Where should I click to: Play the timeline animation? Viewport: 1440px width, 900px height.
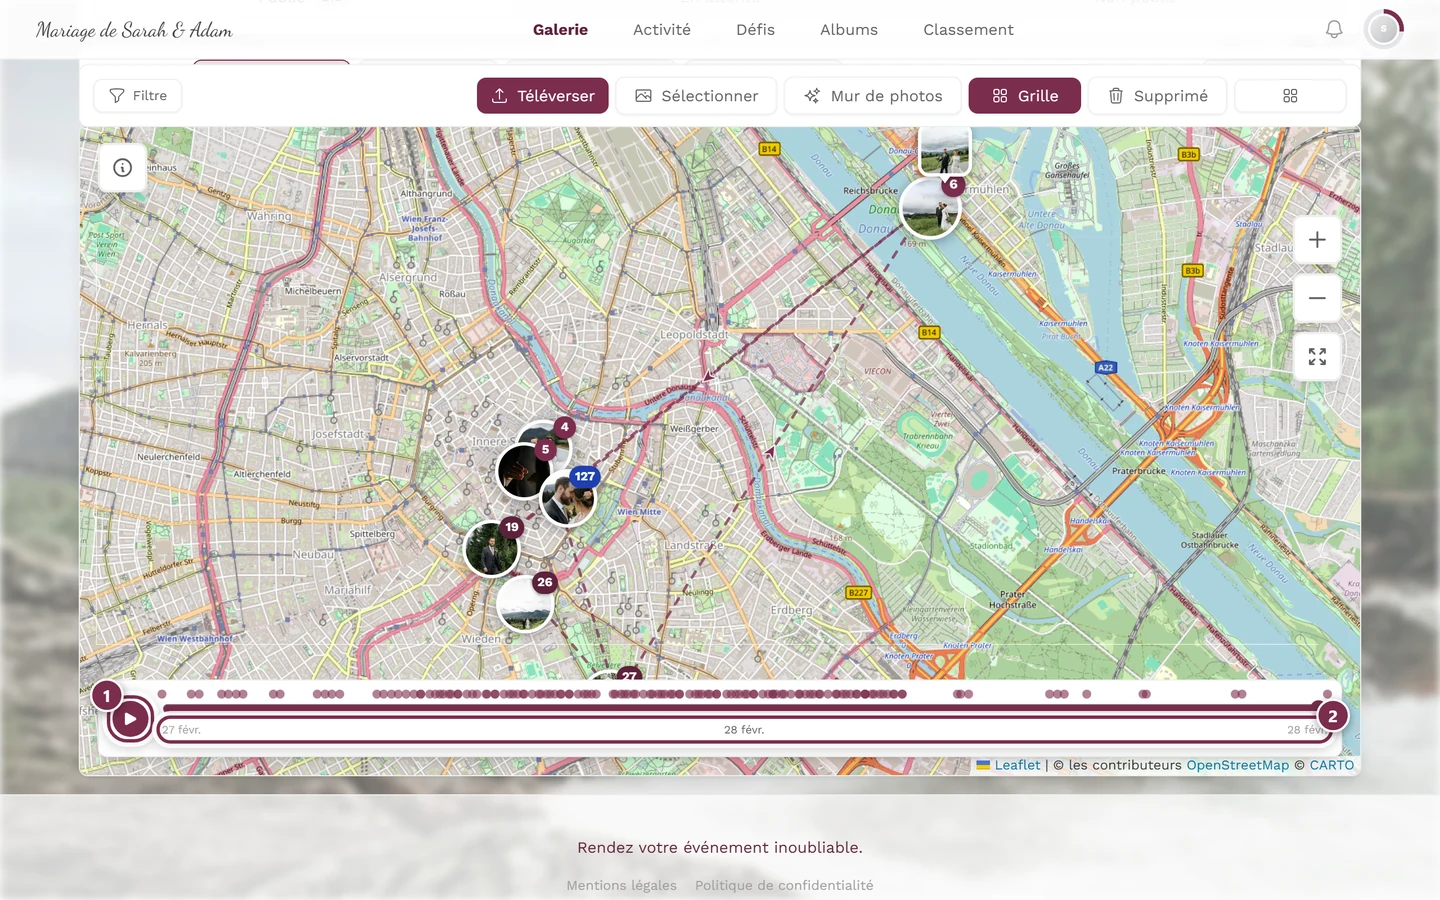tap(130, 718)
